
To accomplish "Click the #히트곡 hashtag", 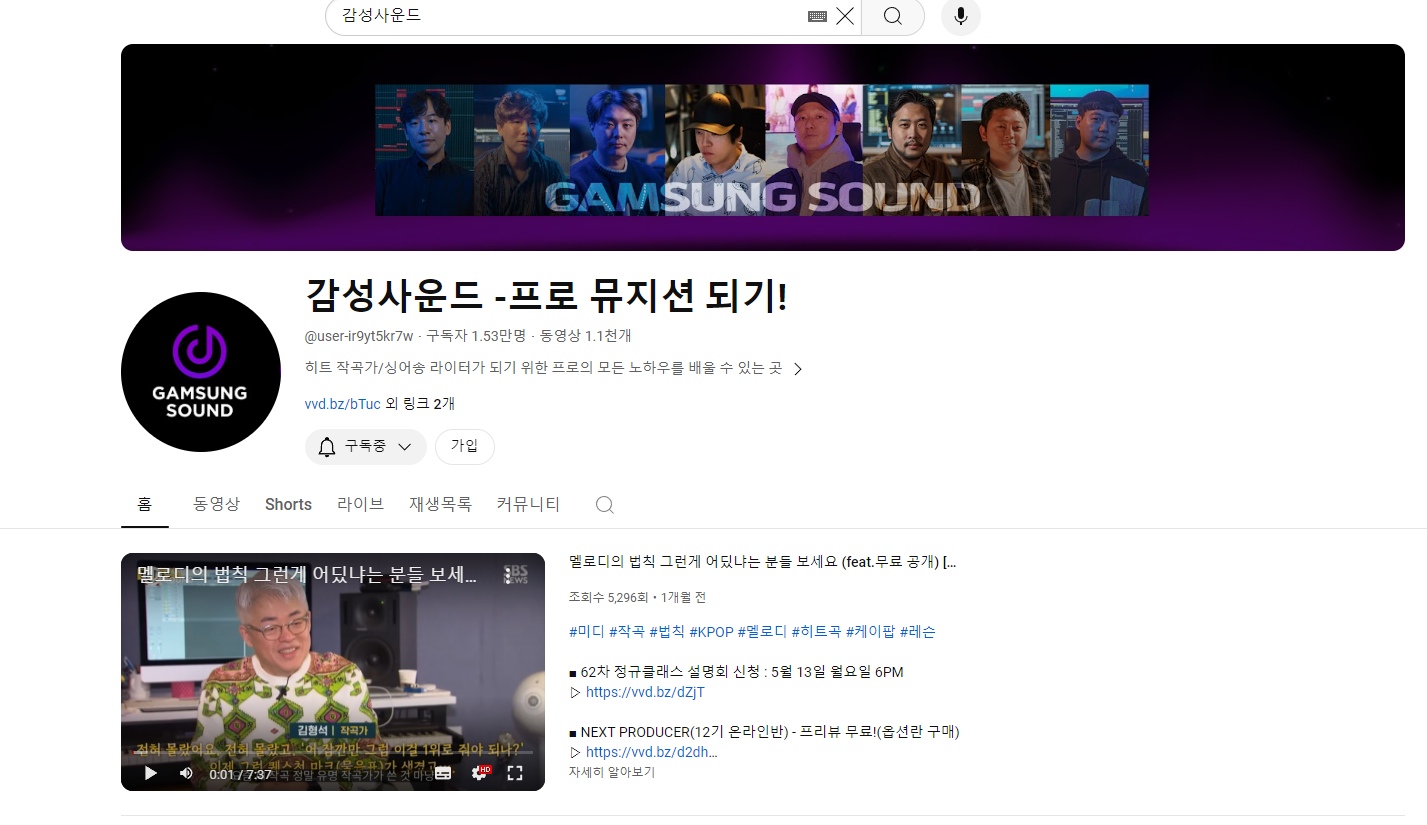I will point(816,632).
